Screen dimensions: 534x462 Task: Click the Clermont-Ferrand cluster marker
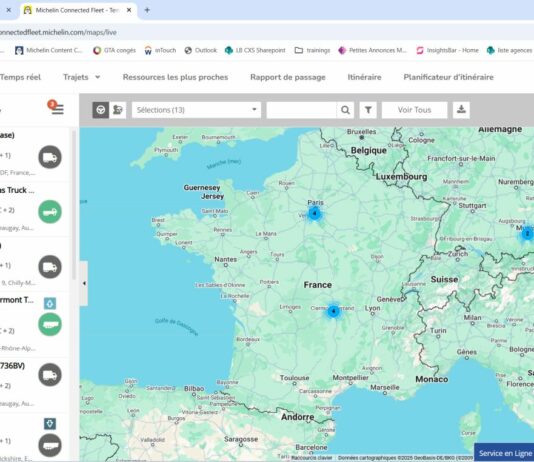point(333,311)
